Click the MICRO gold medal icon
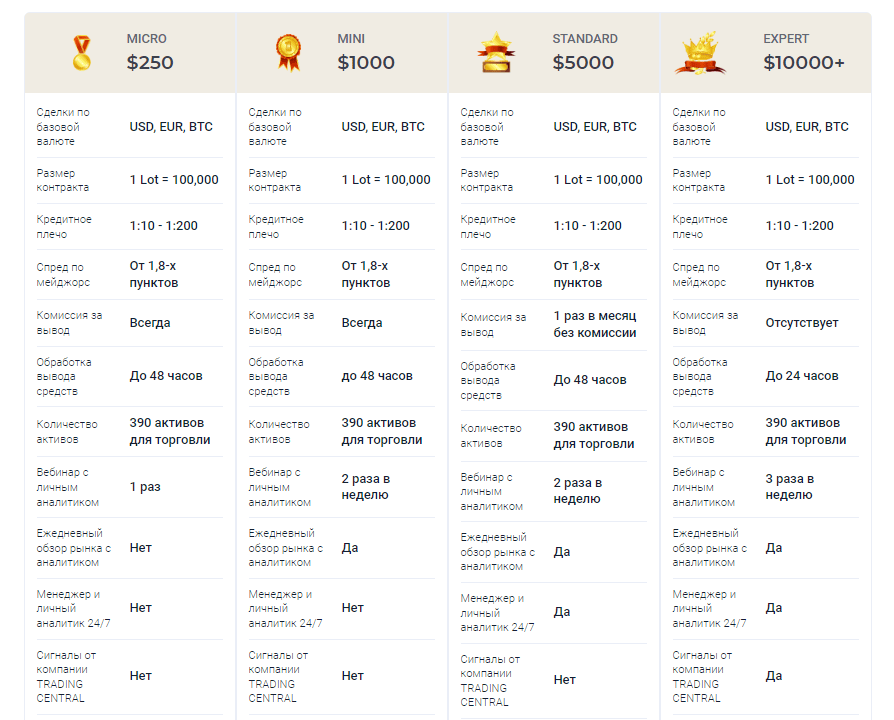 coord(82,53)
